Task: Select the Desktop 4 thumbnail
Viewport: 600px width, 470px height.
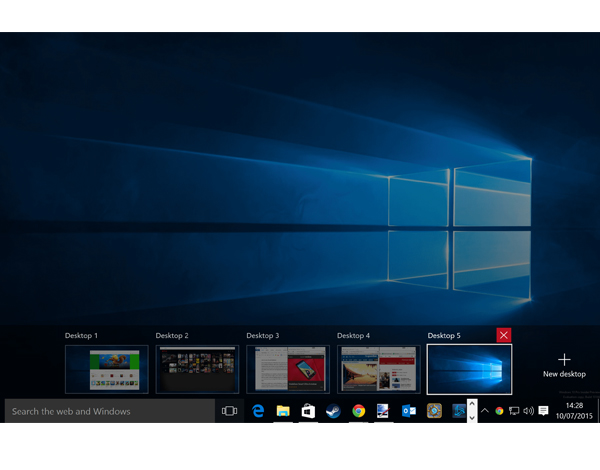Action: (x=378, y=369)
